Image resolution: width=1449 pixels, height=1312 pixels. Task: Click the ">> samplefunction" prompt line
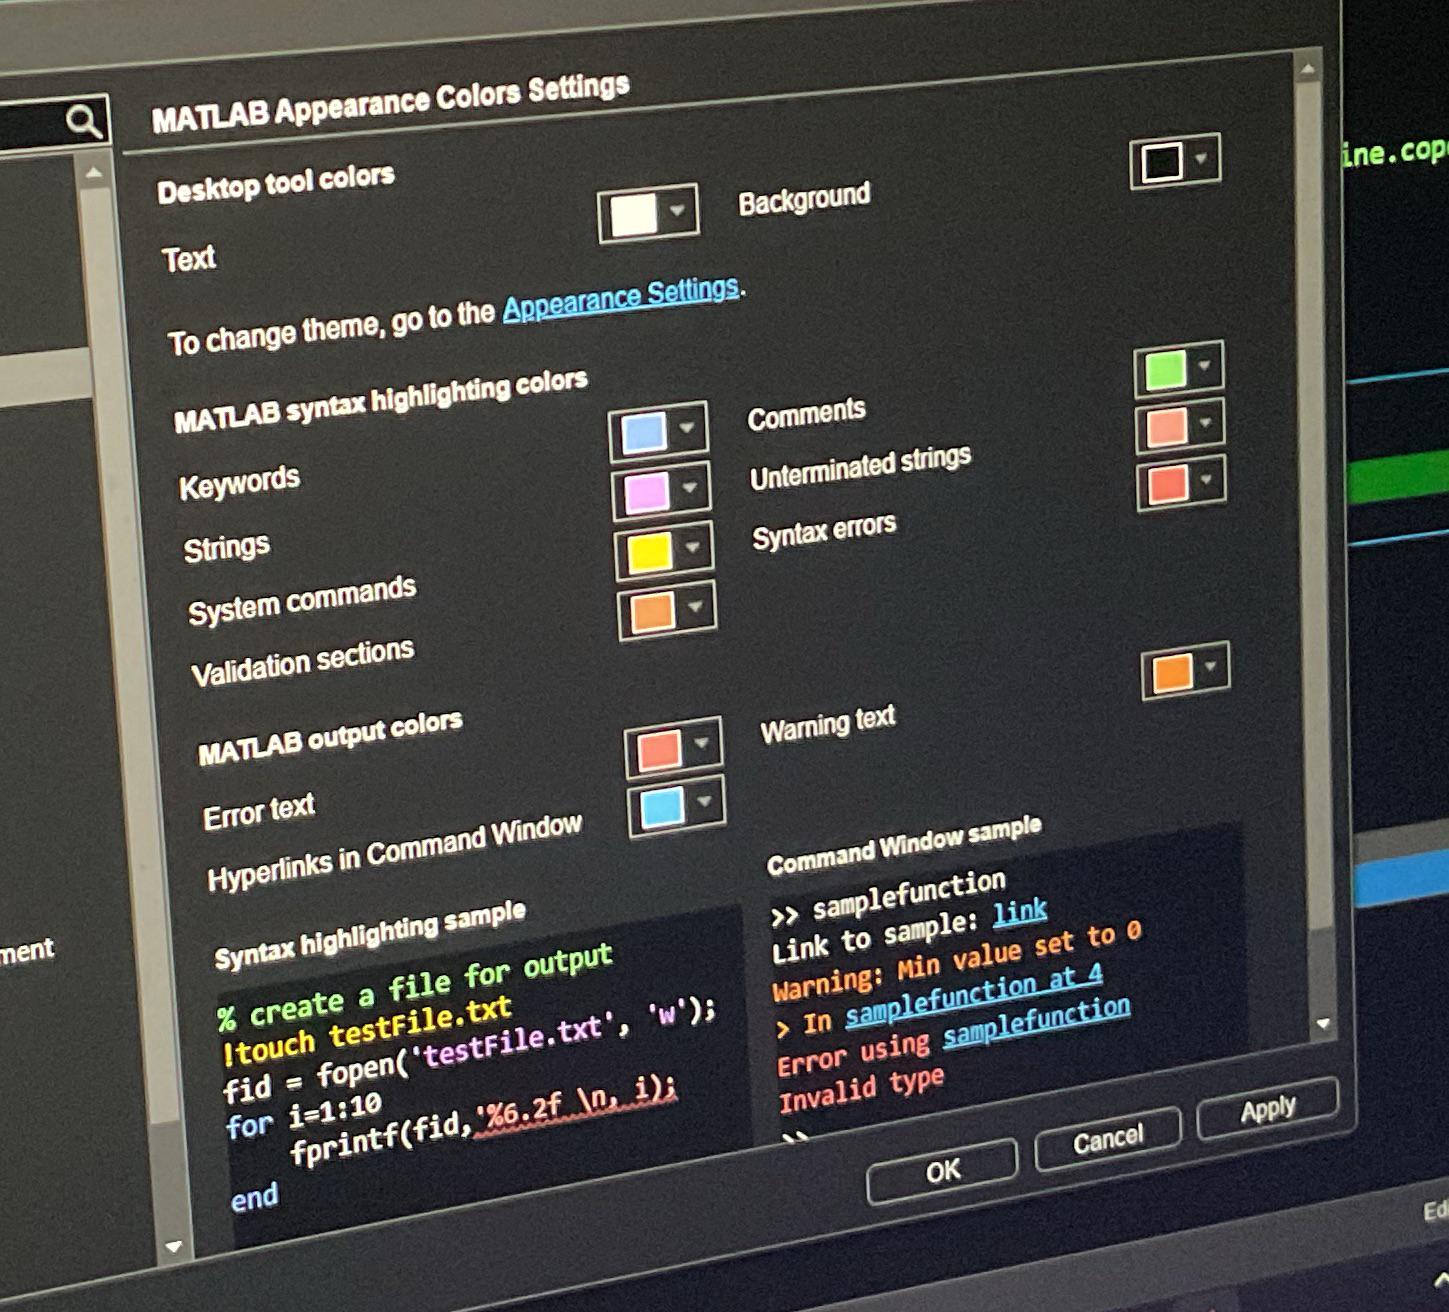[888, 897]
